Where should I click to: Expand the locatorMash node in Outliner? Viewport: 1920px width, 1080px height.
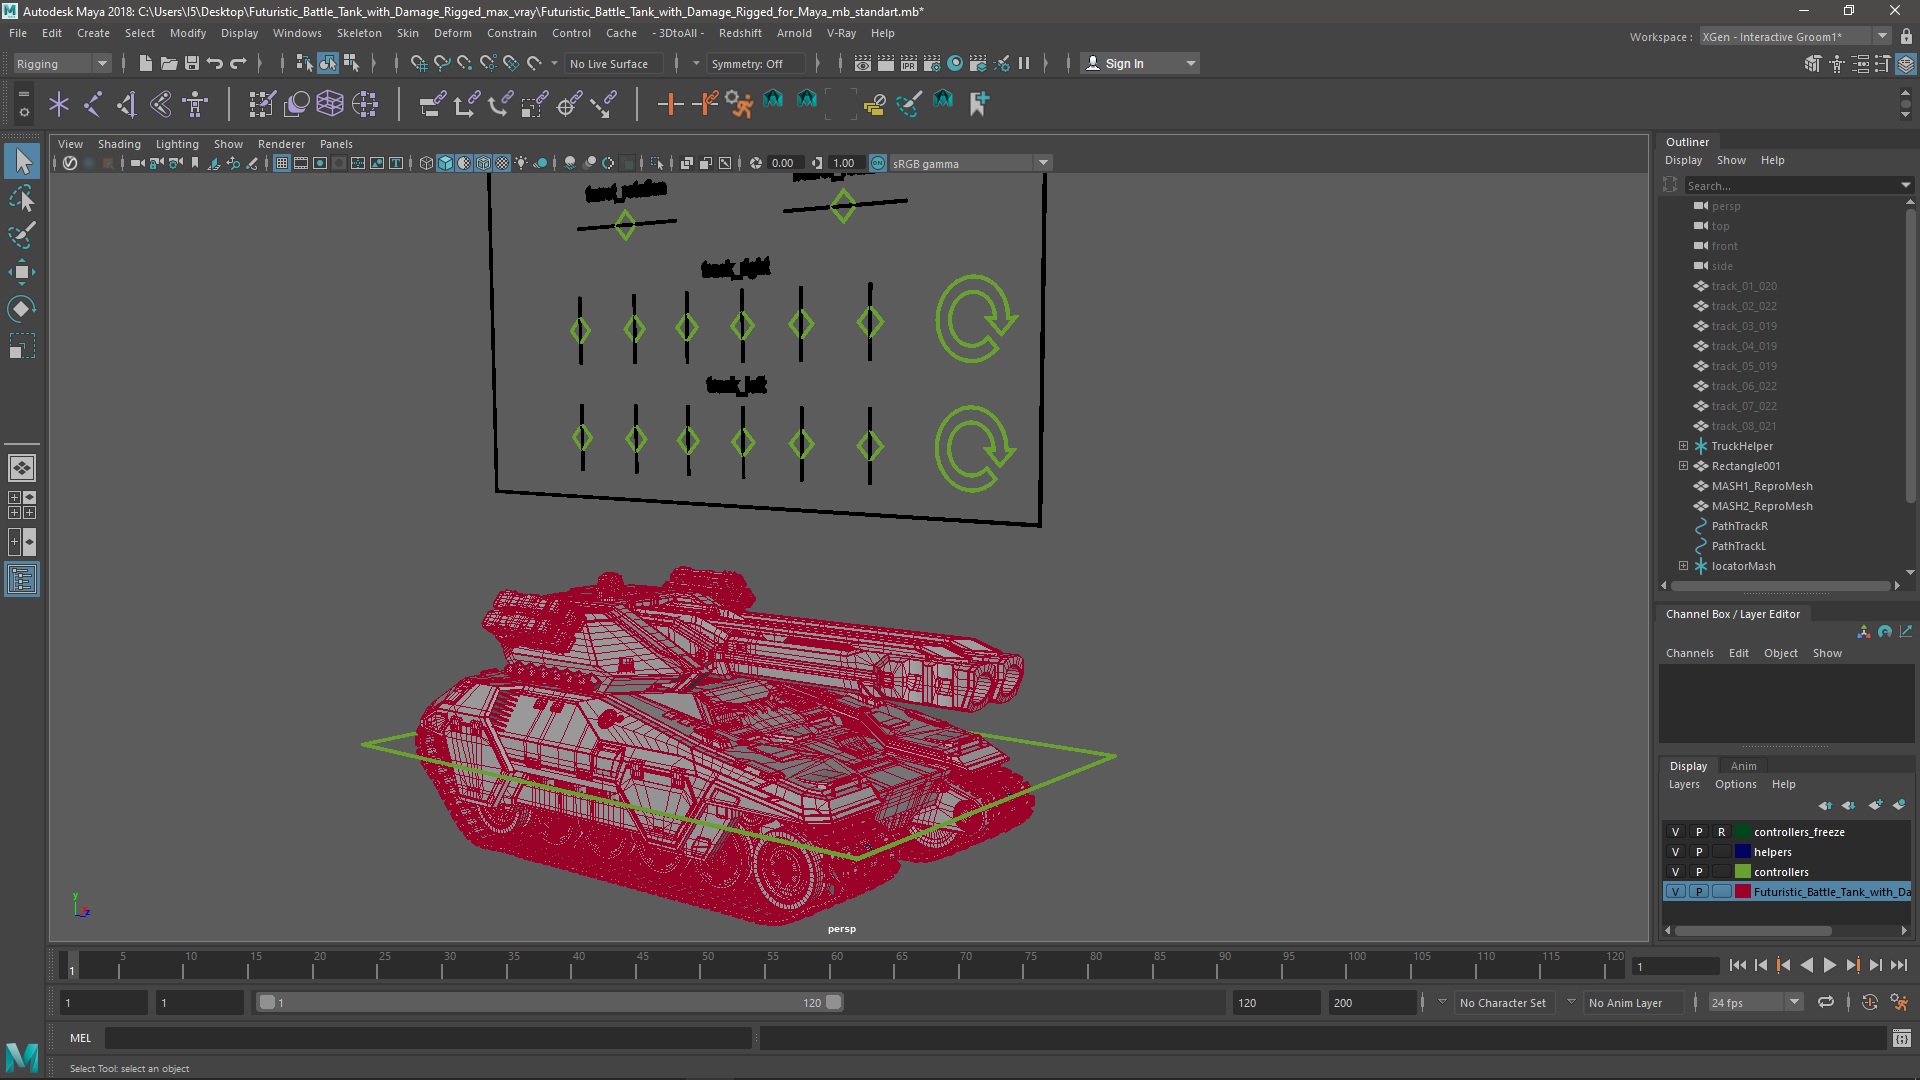click(x=1683, y=566)
